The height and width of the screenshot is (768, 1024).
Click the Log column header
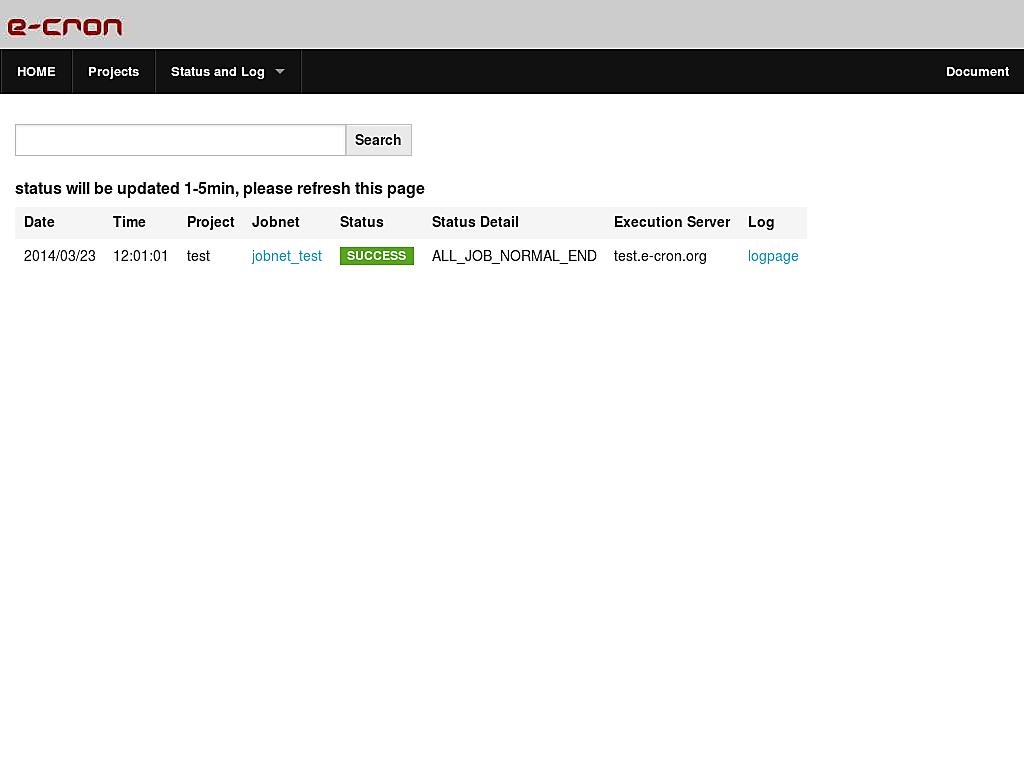(760, 222)
